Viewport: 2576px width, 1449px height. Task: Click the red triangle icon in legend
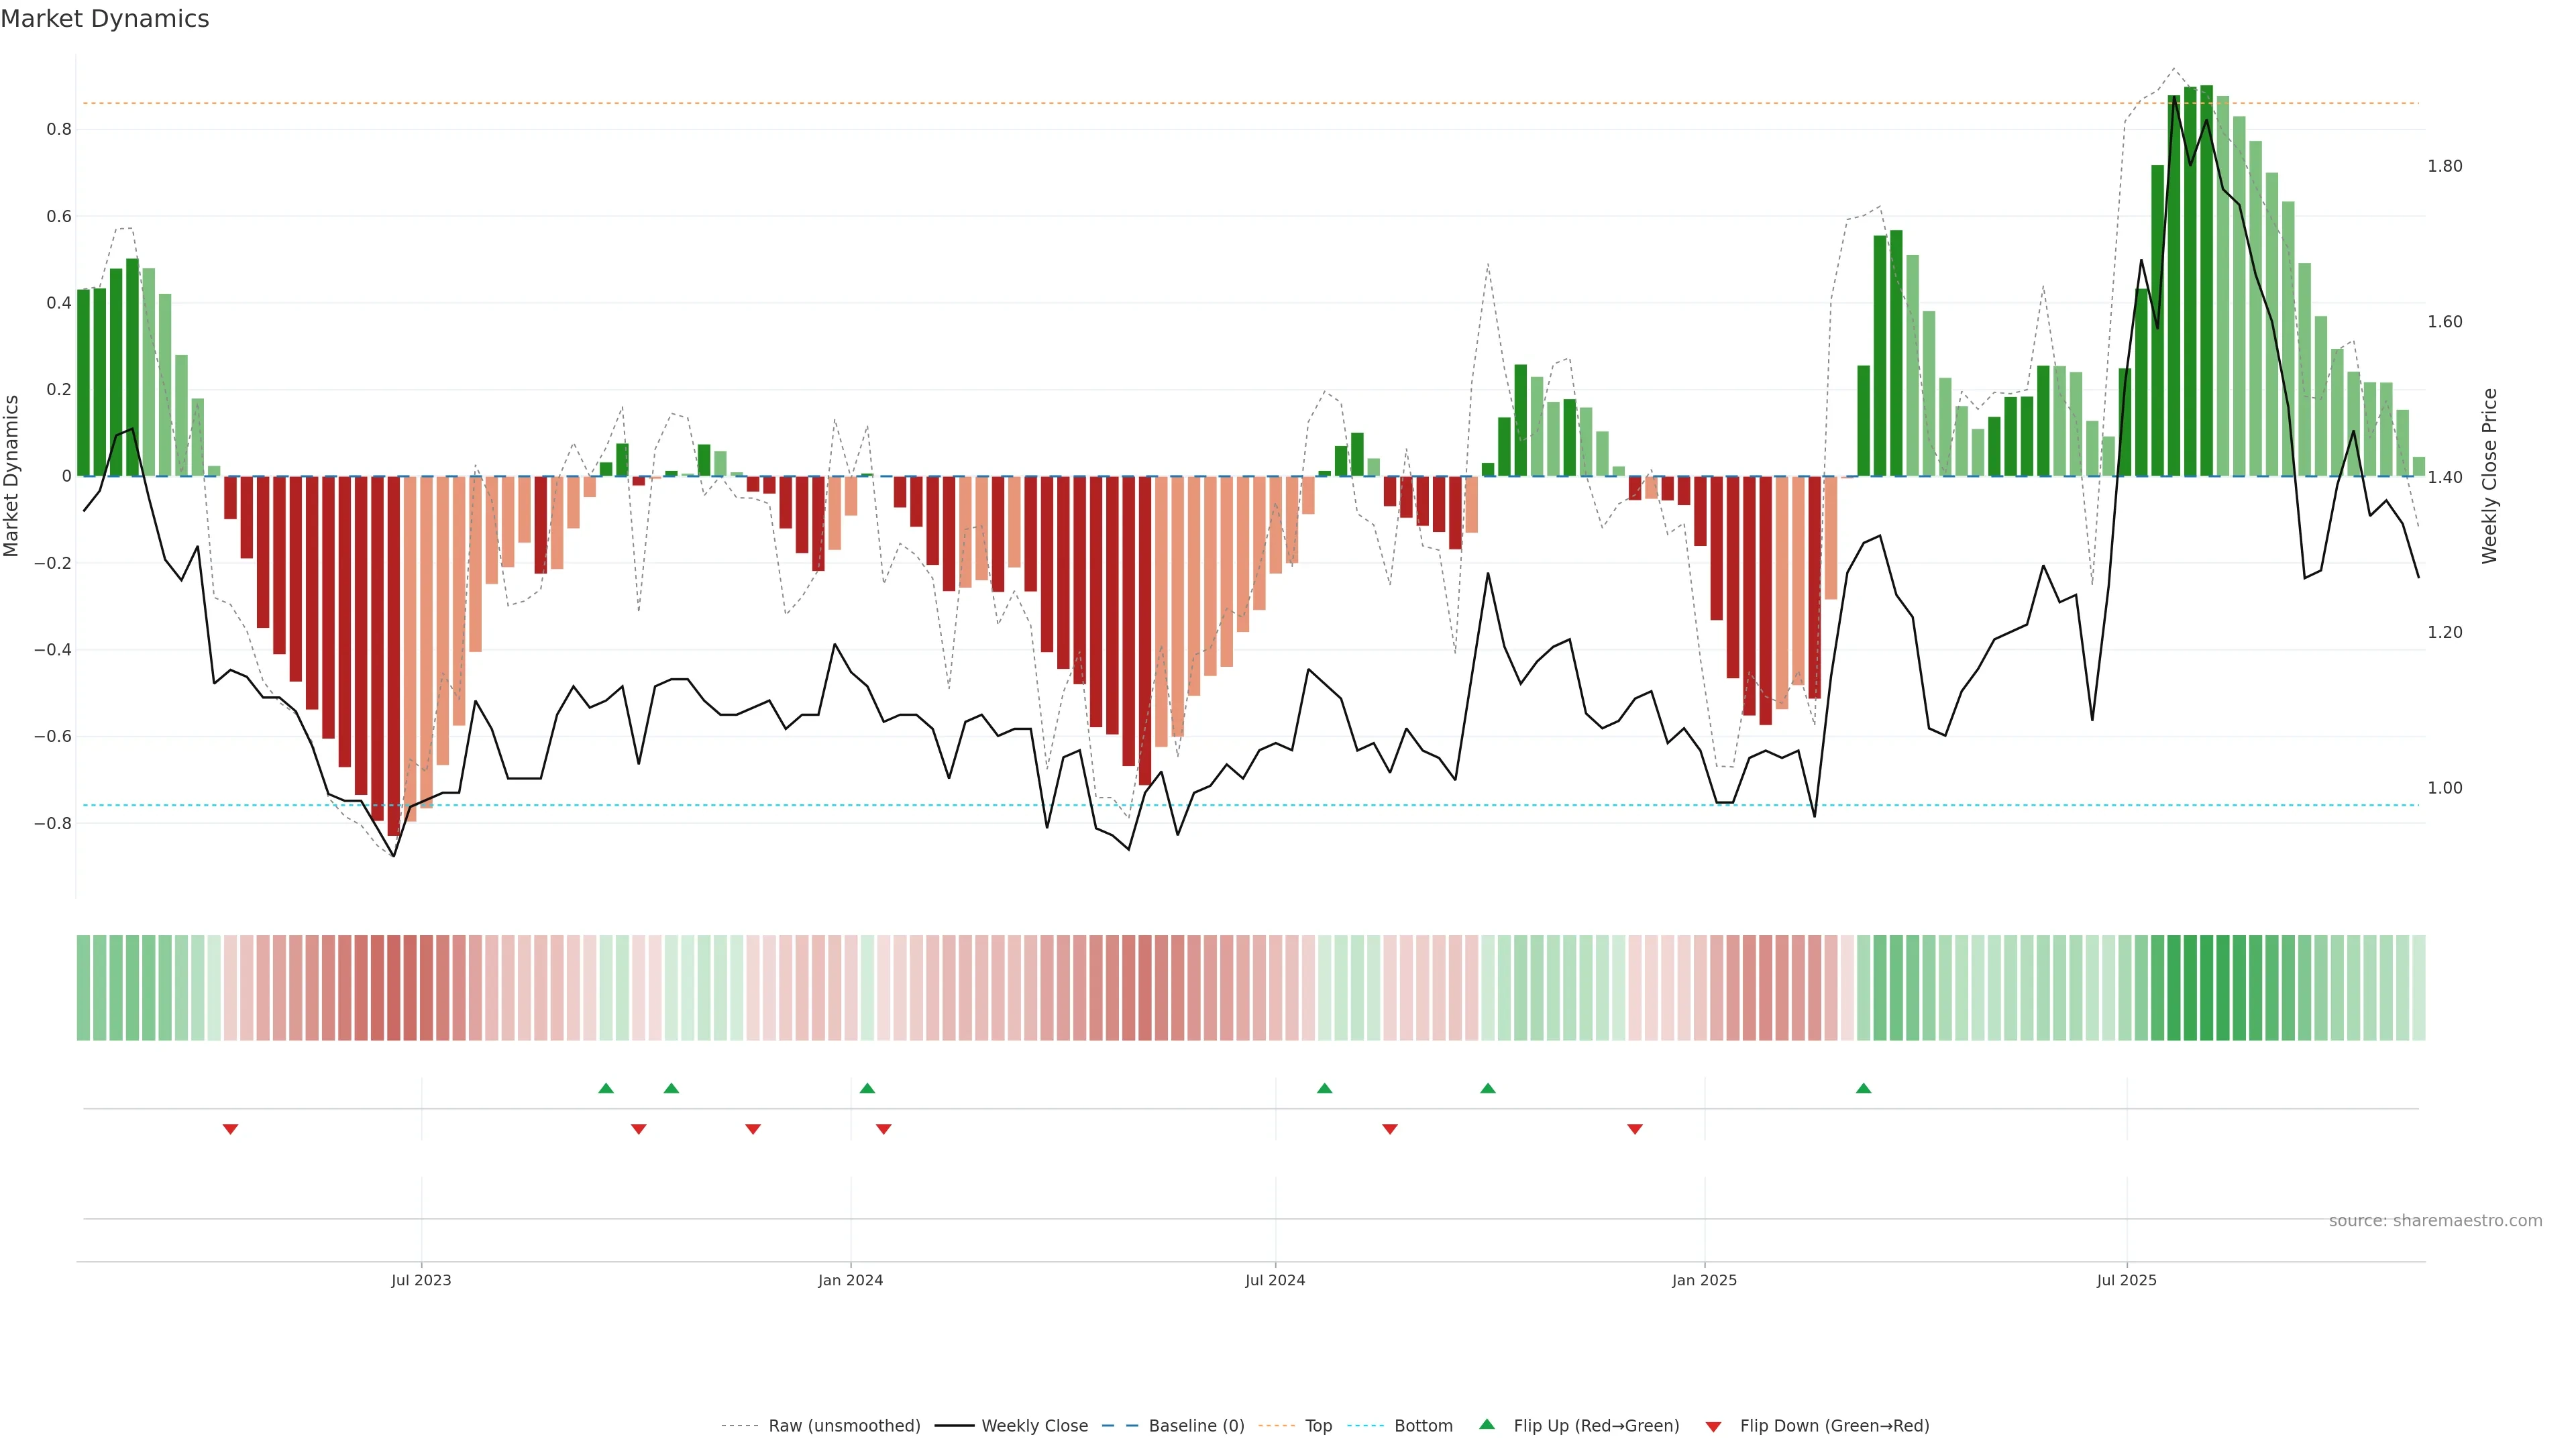click(x=1713, y=1426)
